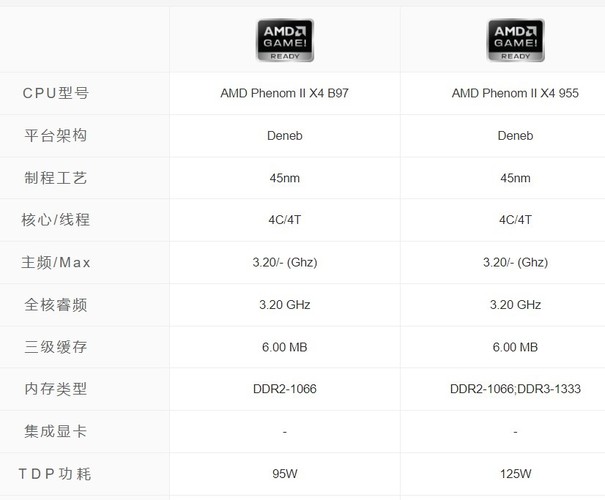This screenshot has width=605, height=500.
Task: Click the AMD Game Ready badge above 955
Action: click(516, 40)
